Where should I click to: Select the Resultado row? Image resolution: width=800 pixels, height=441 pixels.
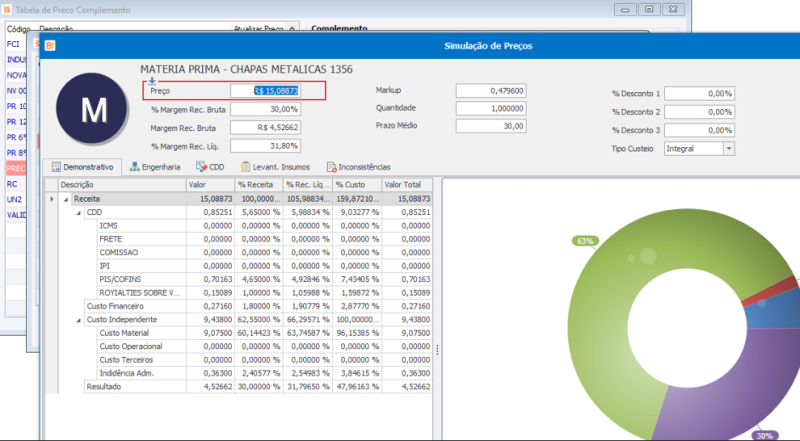(258, 386)
